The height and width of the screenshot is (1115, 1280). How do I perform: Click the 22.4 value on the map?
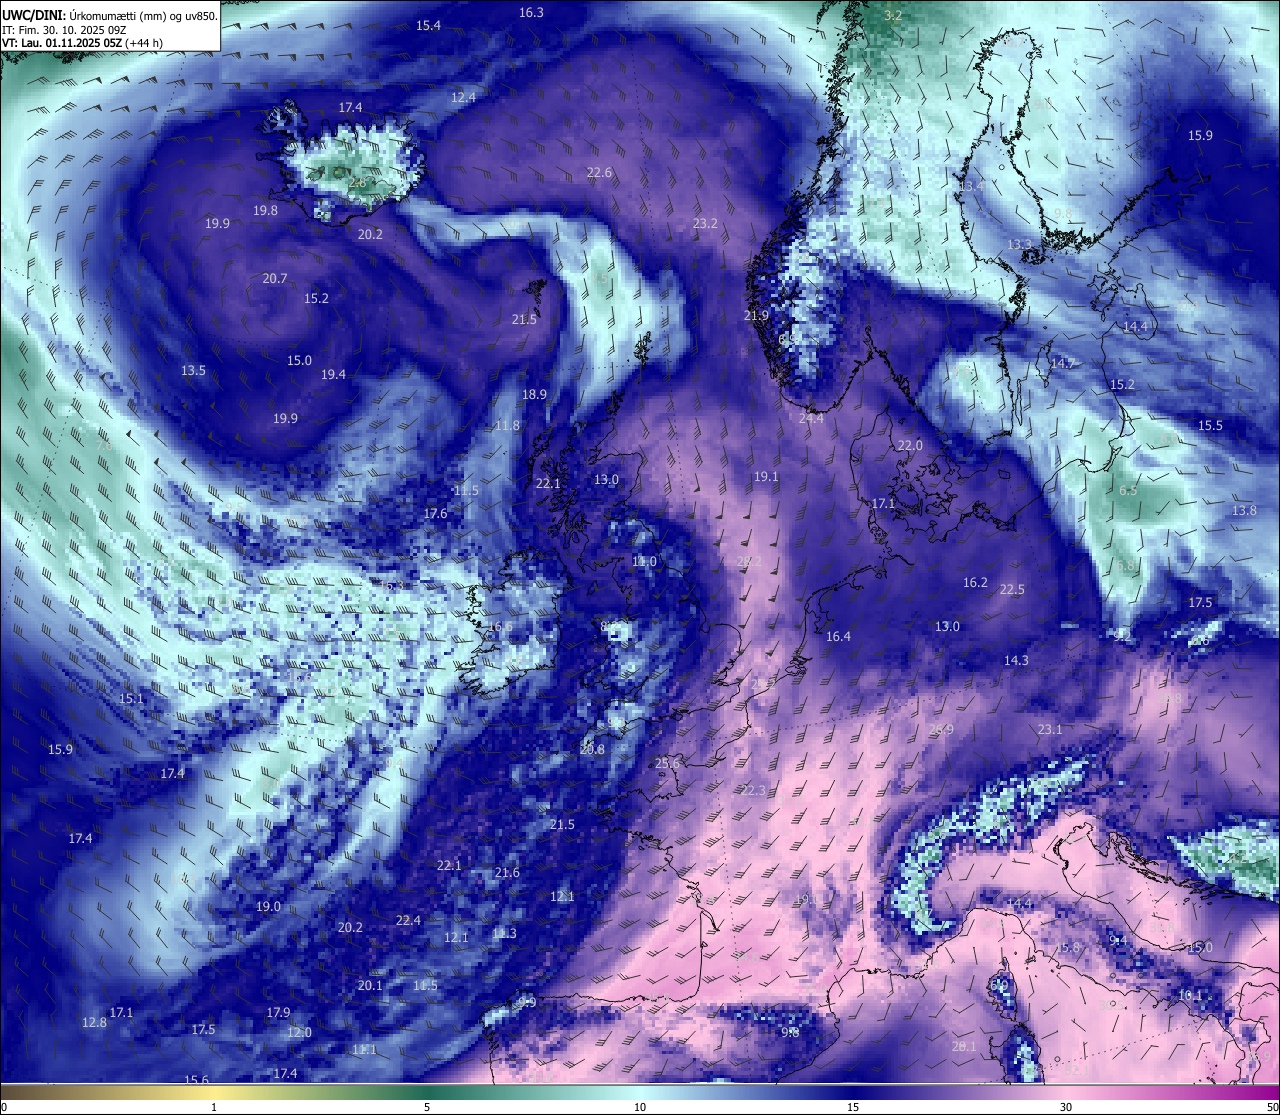point(408,921)
